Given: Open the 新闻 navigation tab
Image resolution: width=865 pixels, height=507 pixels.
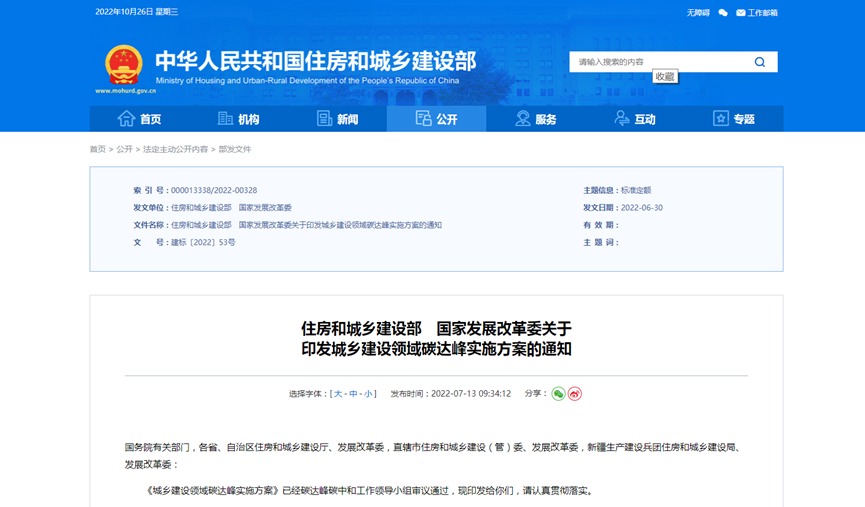Looking at the screenshot, I should tap(337, 119).
